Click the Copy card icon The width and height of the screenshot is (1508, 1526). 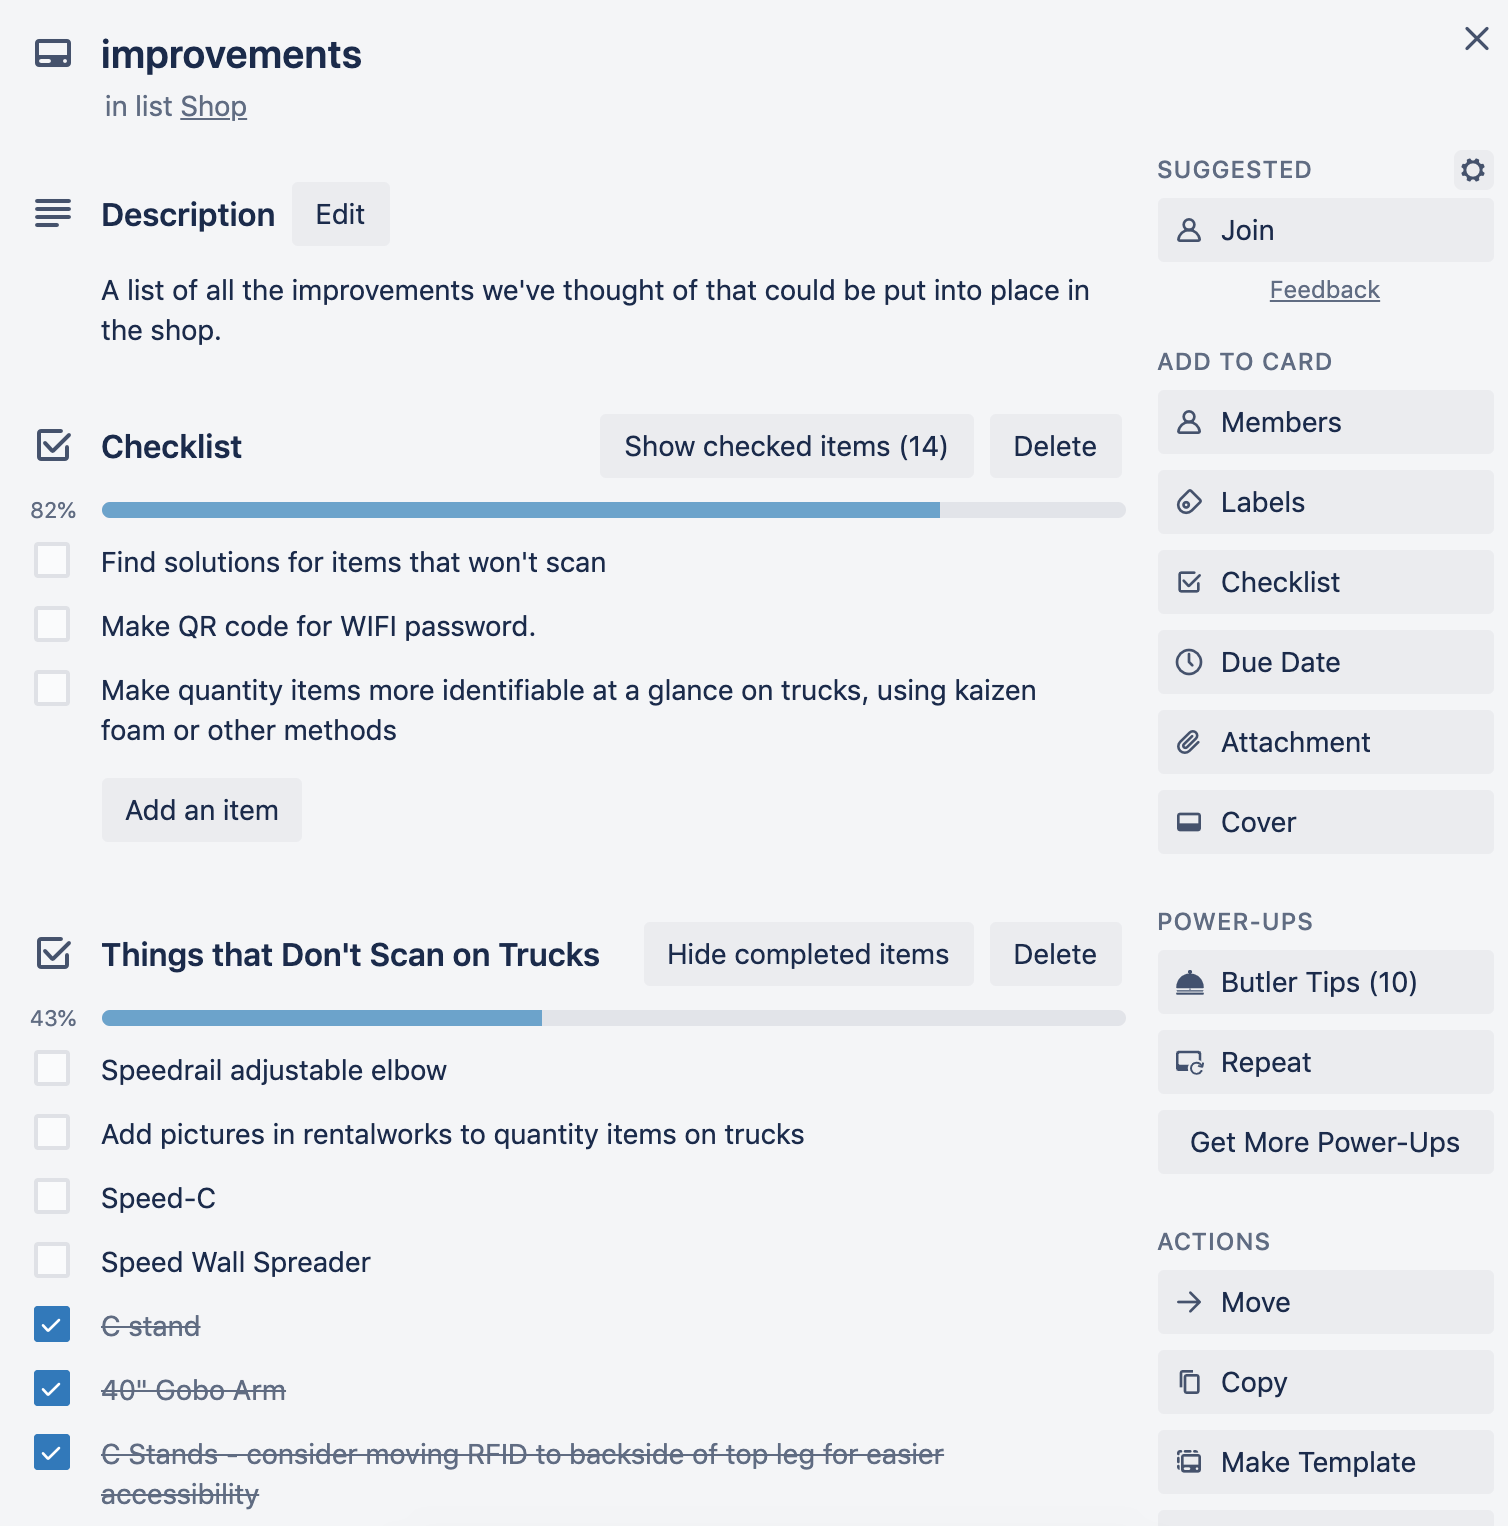pyautogui.click(x=1189, y=1382)
